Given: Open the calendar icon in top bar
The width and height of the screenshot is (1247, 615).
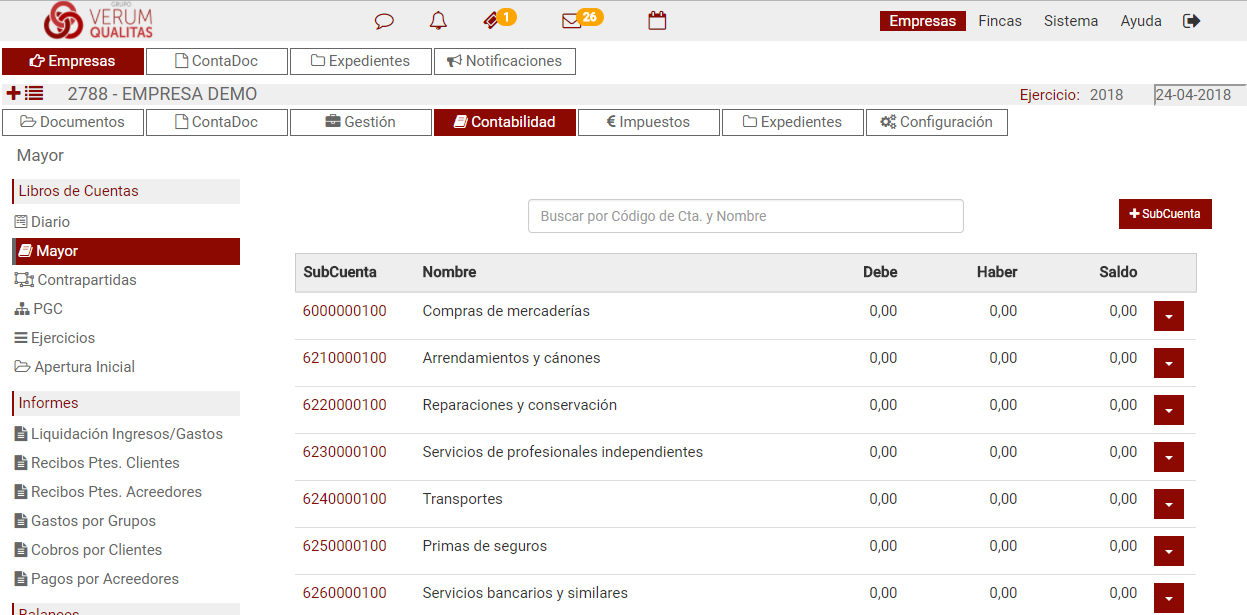Looking at the screenshot, I should coord(657,21).
